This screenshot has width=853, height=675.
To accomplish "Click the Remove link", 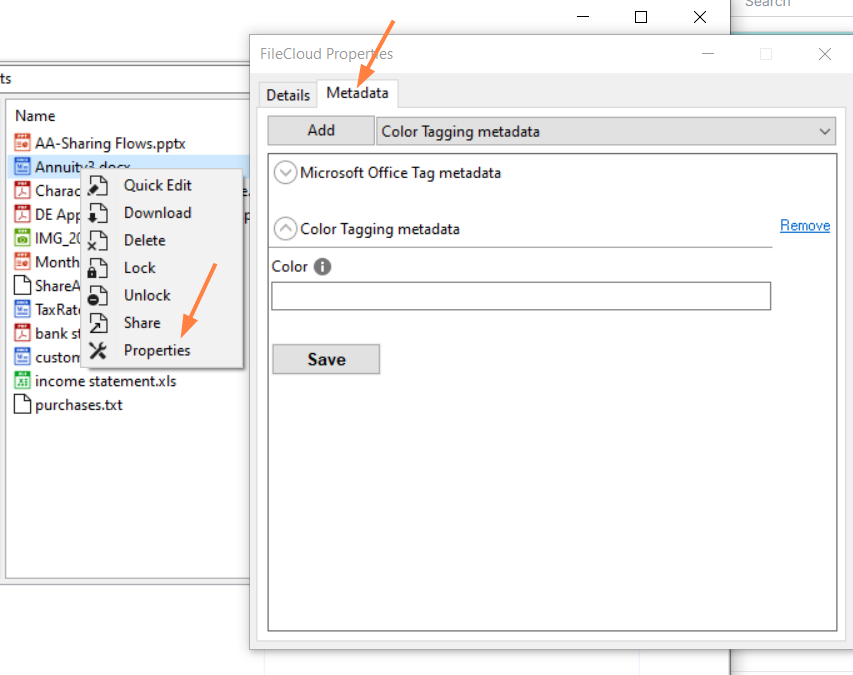I will pos(805,226).
